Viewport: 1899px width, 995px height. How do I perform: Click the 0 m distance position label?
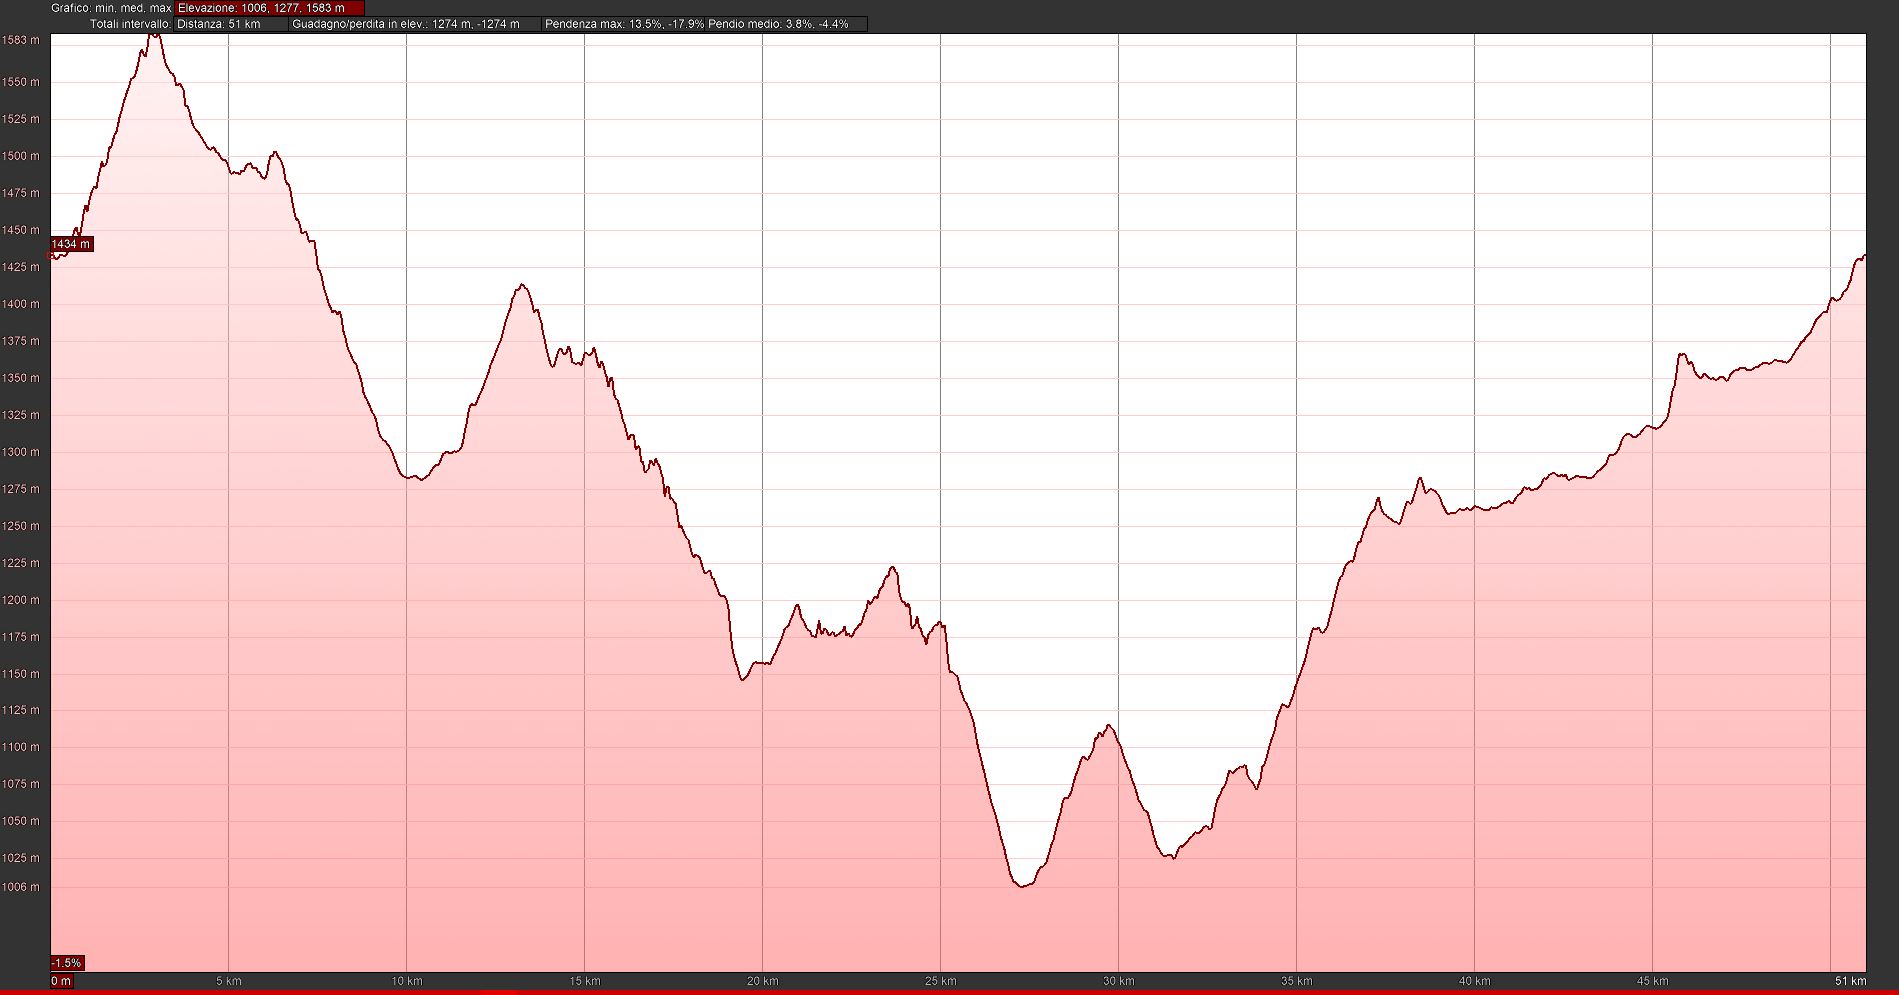(61, 981)
